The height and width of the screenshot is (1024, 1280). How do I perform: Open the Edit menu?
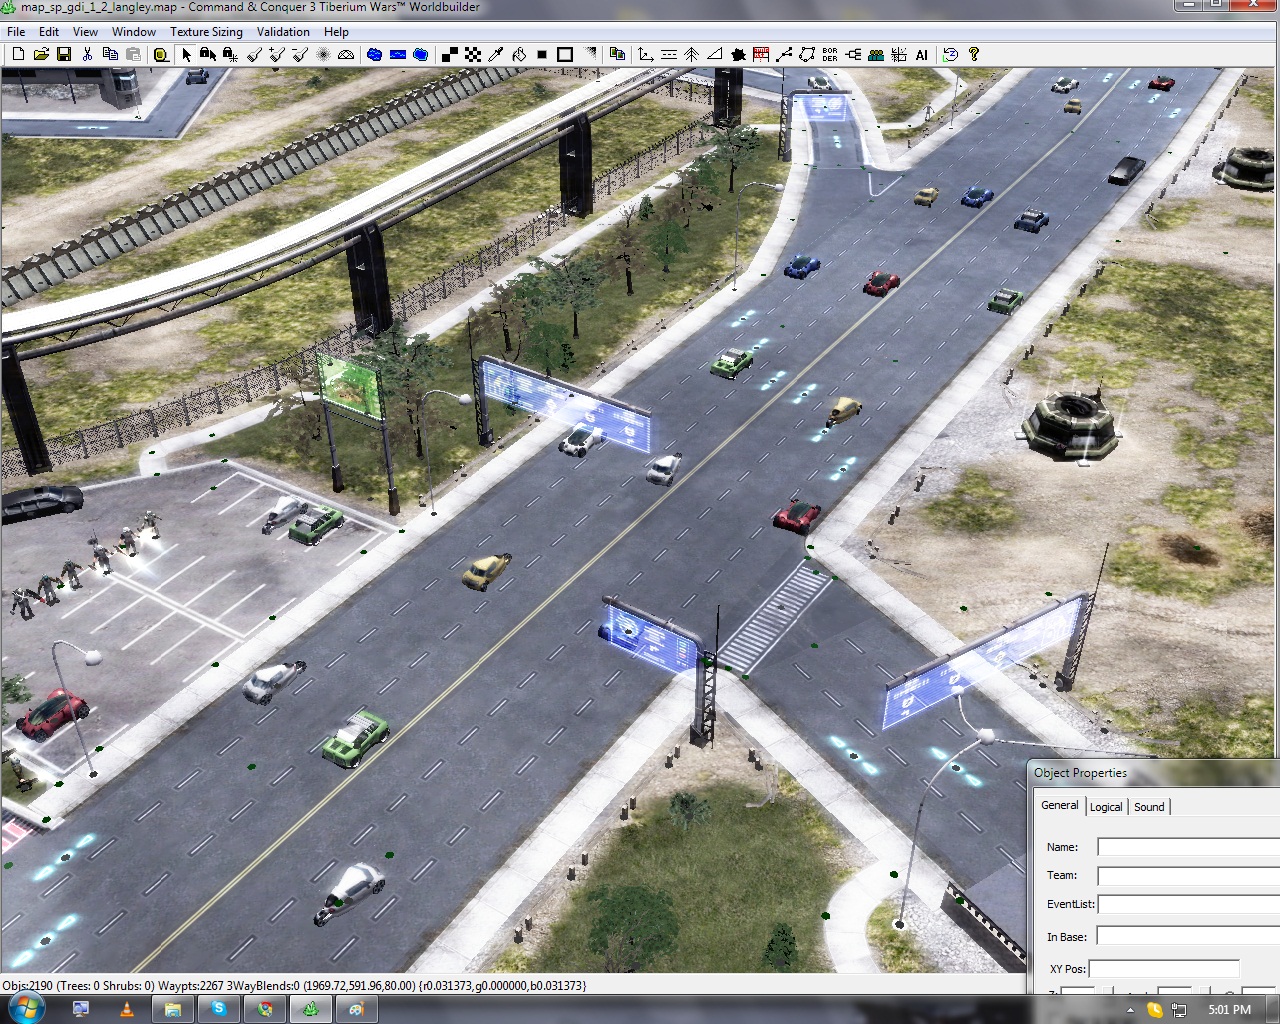pyautogui.click(x=49, y=32)
